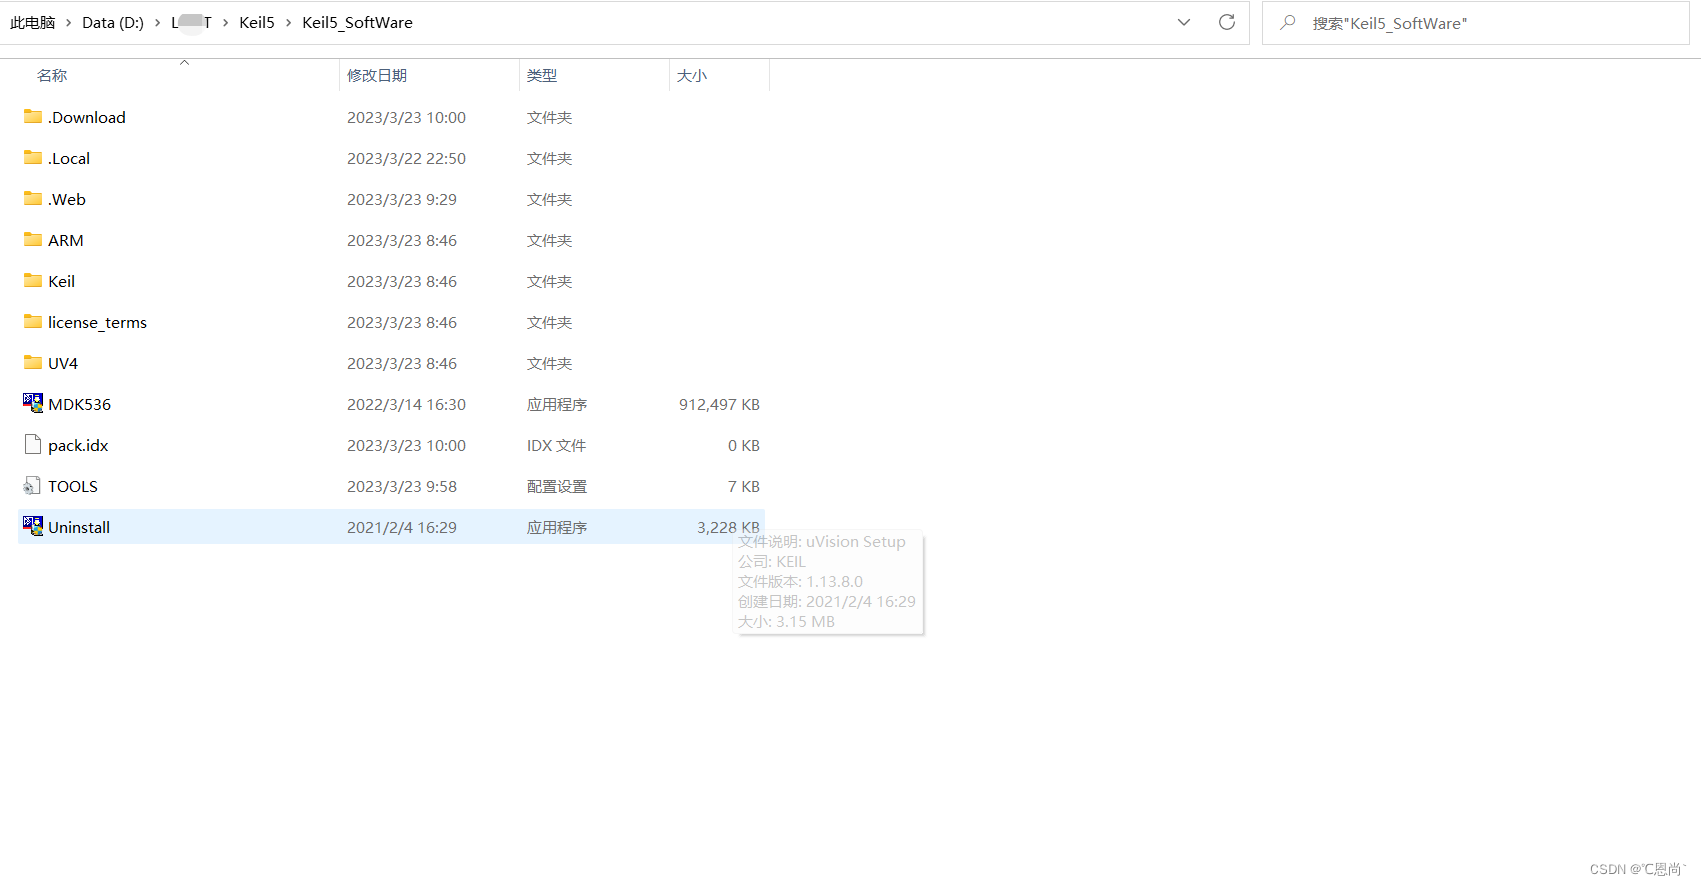The width and height of the screenshot is (1702, 885).
Task: Click the search magnifier icon
Action: pyautogui.click(x=1288, y=22)
